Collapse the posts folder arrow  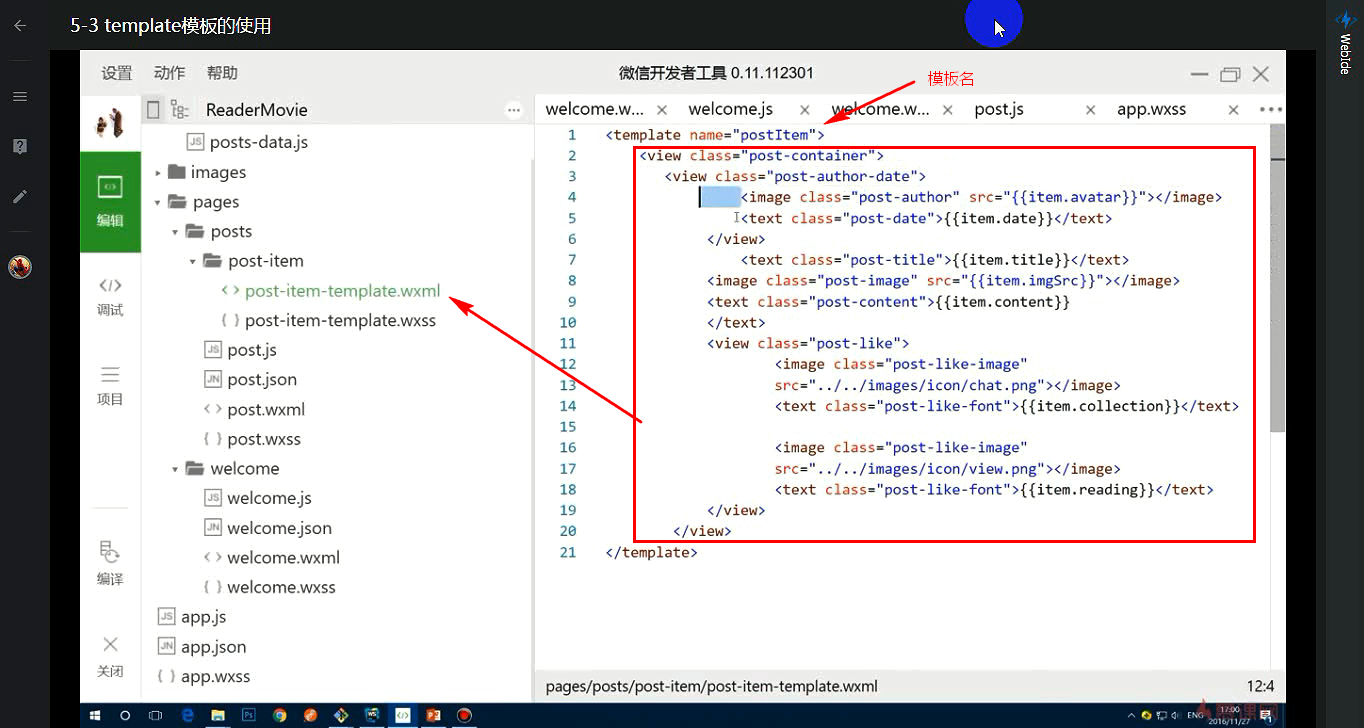point(175,232)
